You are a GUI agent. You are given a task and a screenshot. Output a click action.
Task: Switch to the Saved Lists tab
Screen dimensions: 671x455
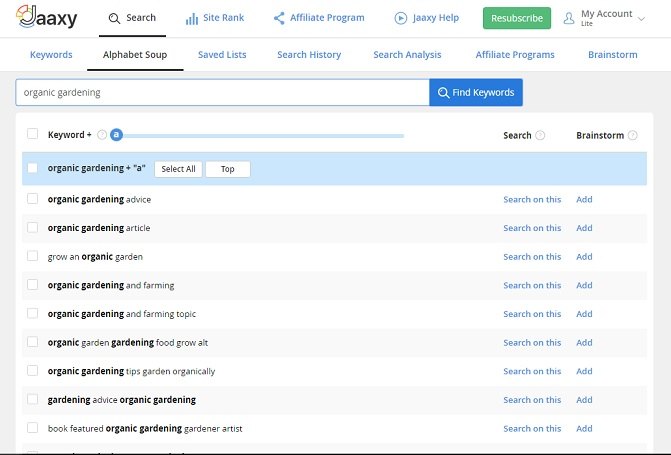pyautogui.click(x=222, y=55)
